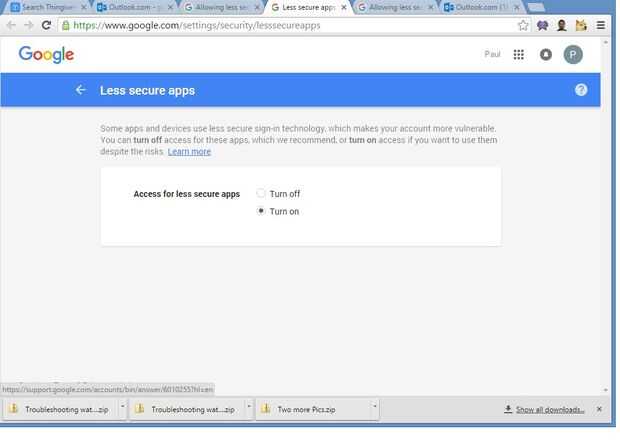
Task: Click the purple extension icon in toolbar
Action: [542, 26]
